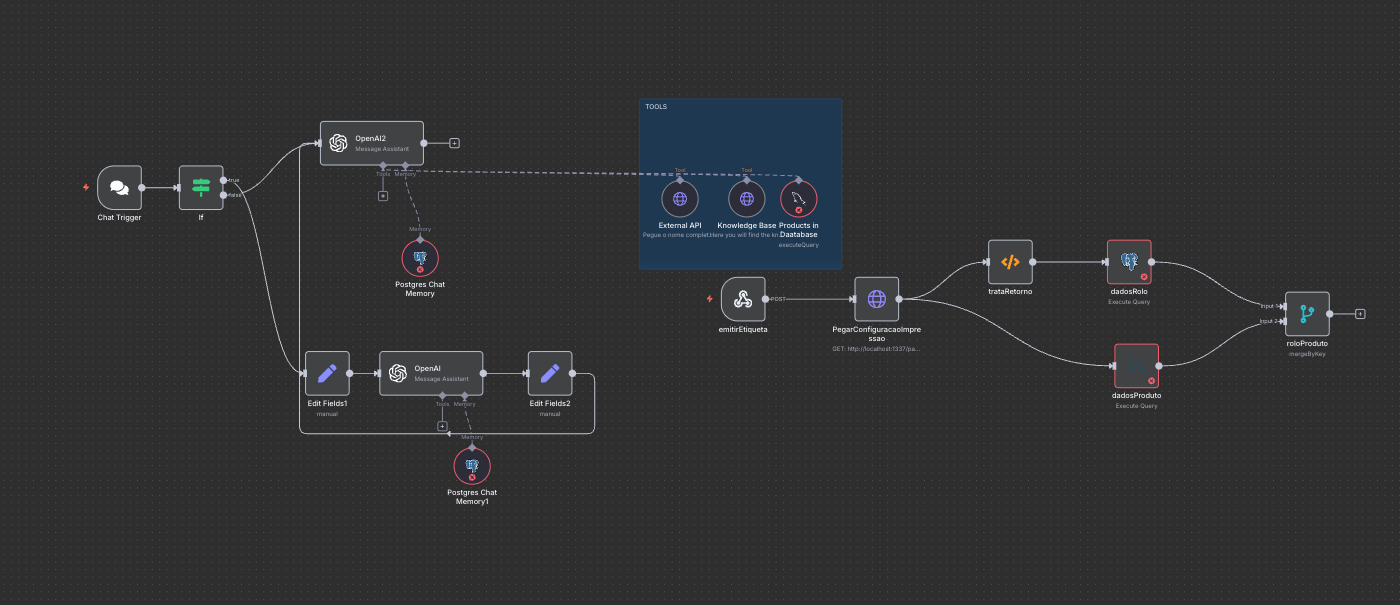Screen dimensions: 1400x605
Task: Click plus button after OpenAI2 output
Action: coord(454,143)
